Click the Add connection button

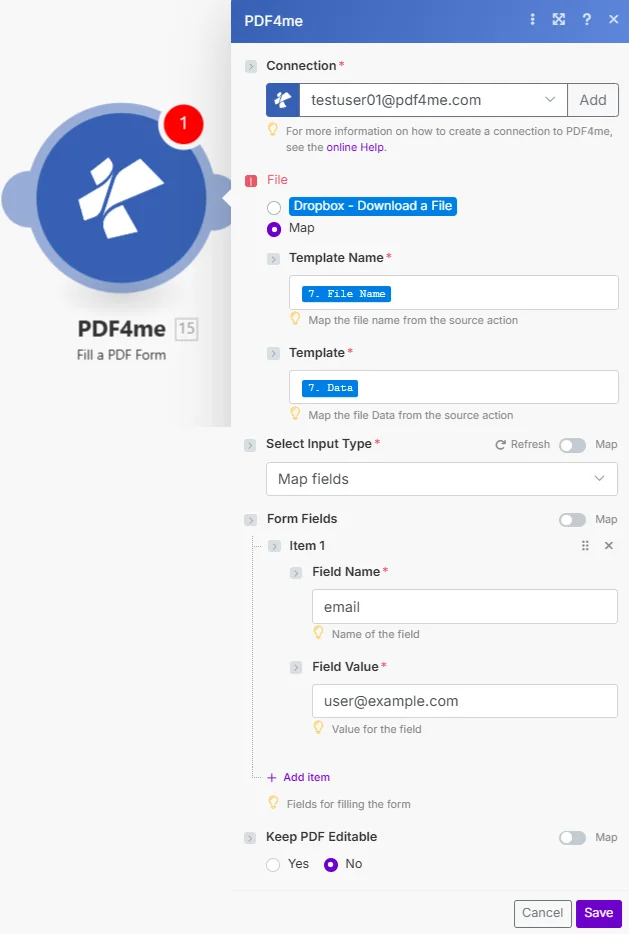pyautogui.click(x=593, y=100)
